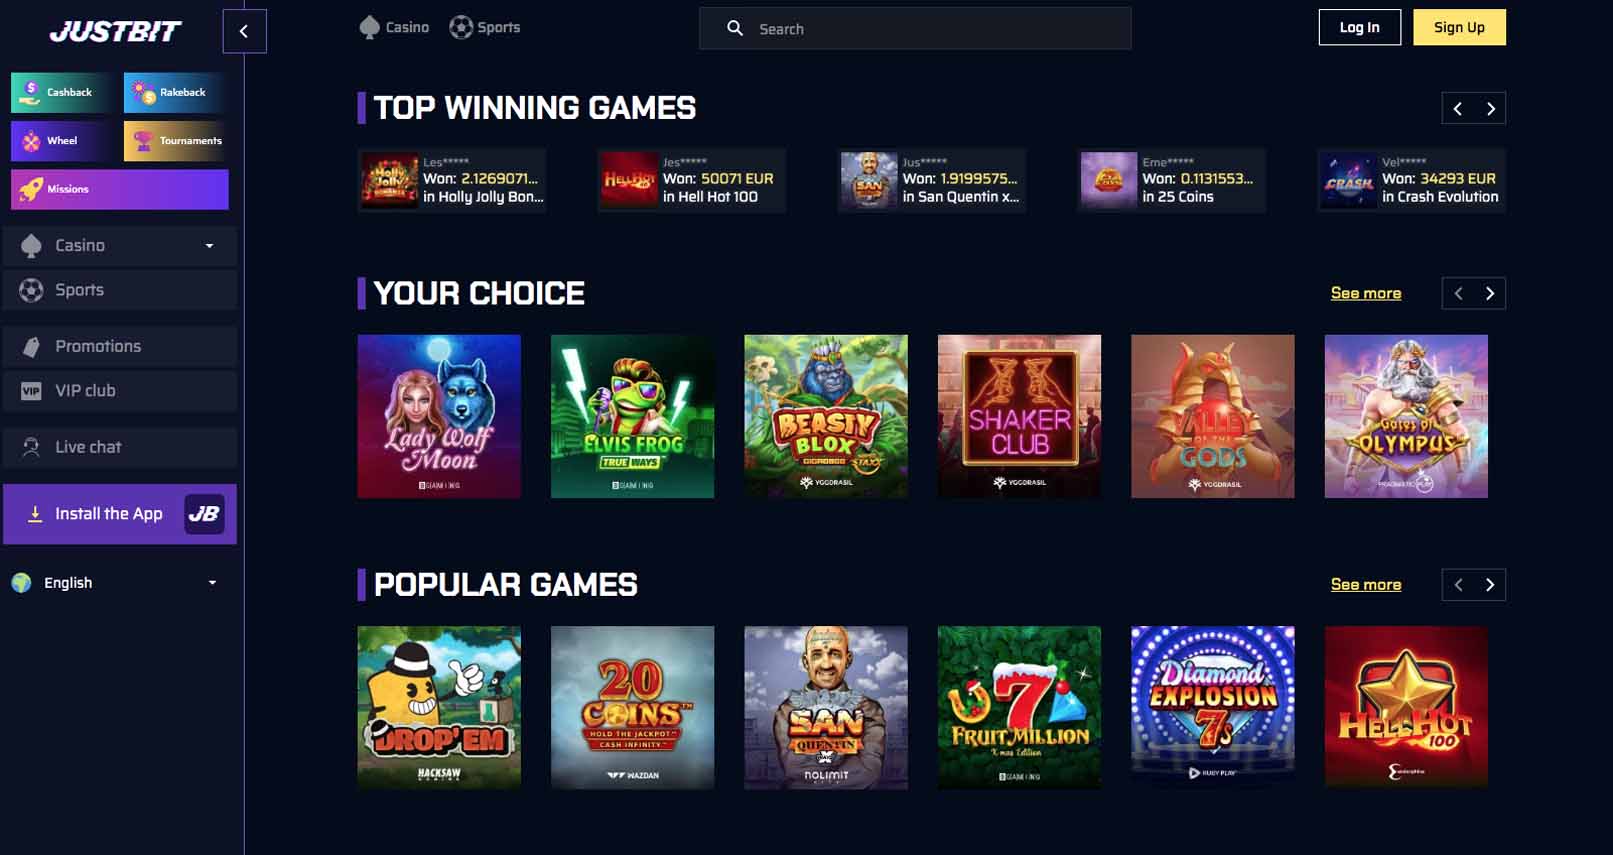Show previous Popular Games
The width and height of the screenshot is (1613, 855).
[x=1458, y=585]
